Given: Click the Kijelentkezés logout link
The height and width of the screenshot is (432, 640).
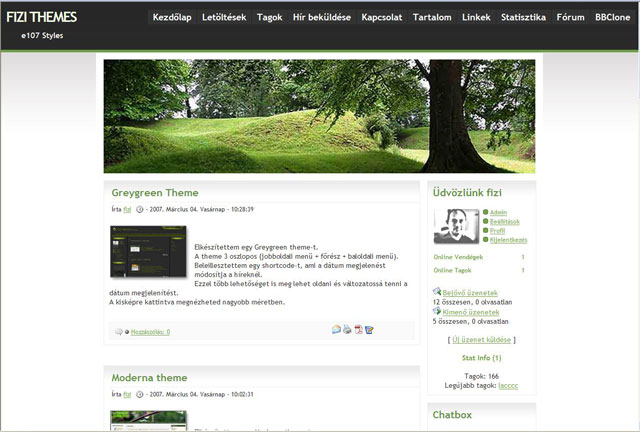Looking at the screenshot, I should coord(508,240).
